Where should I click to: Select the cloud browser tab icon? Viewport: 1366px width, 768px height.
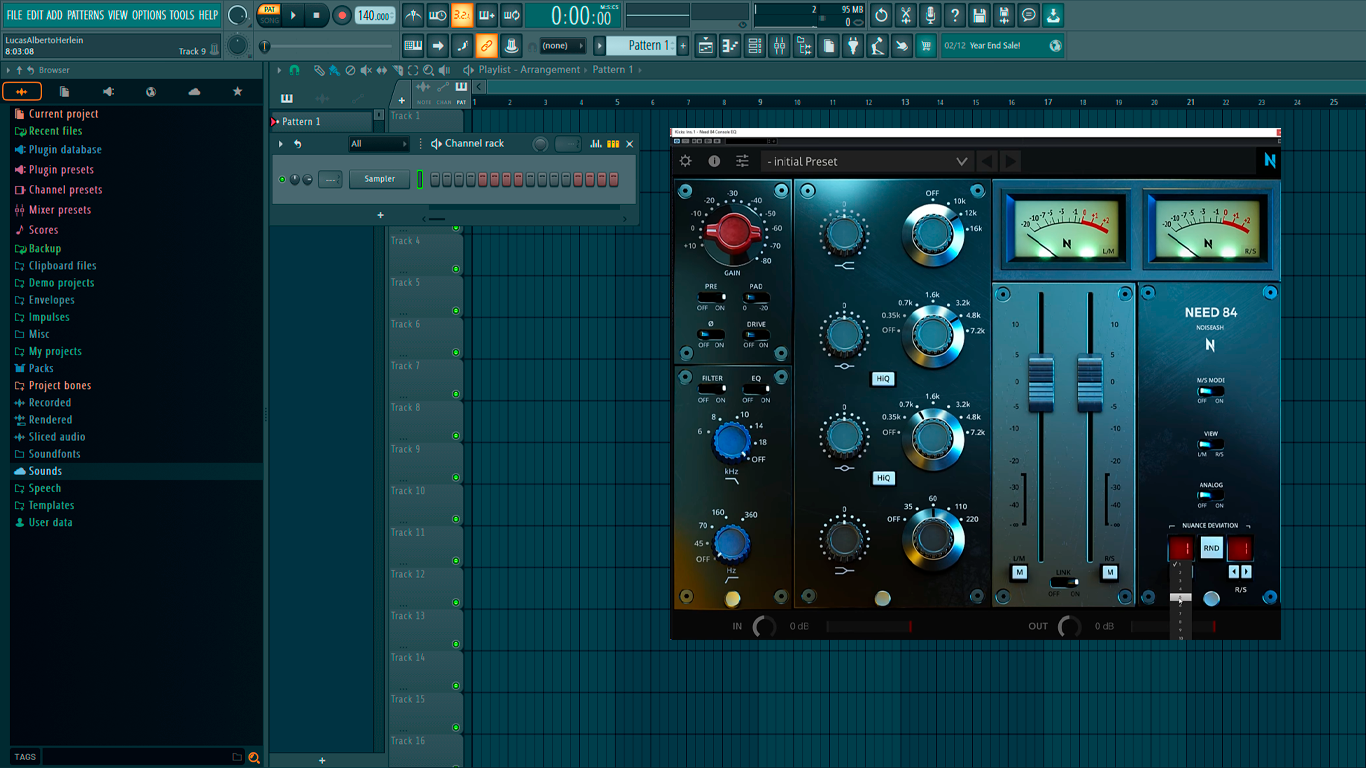(194, 91)
